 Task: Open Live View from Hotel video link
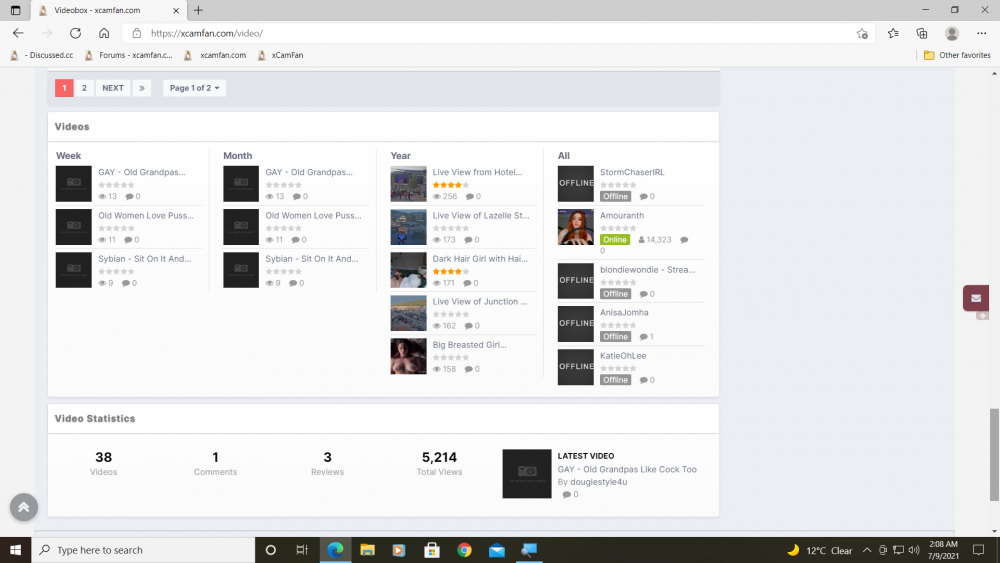(477, 172)
